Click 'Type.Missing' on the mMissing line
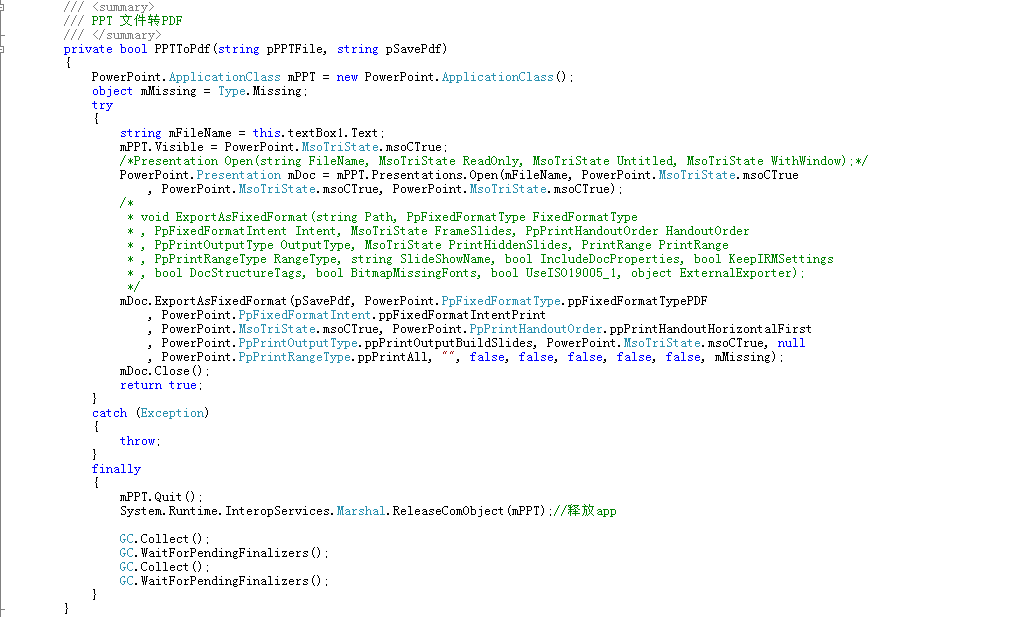The image size is (1029, 617). coord(259,91)
